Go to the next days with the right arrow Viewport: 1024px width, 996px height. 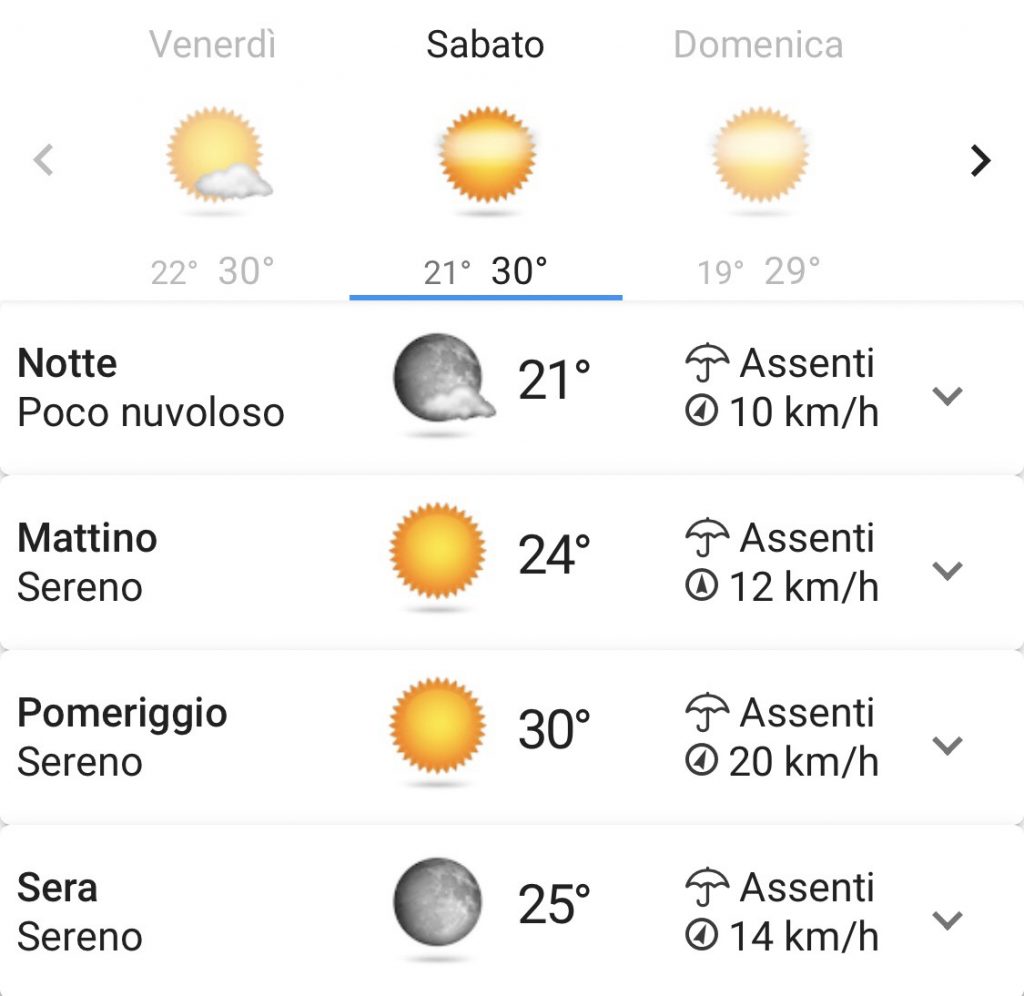click(980, 161)
